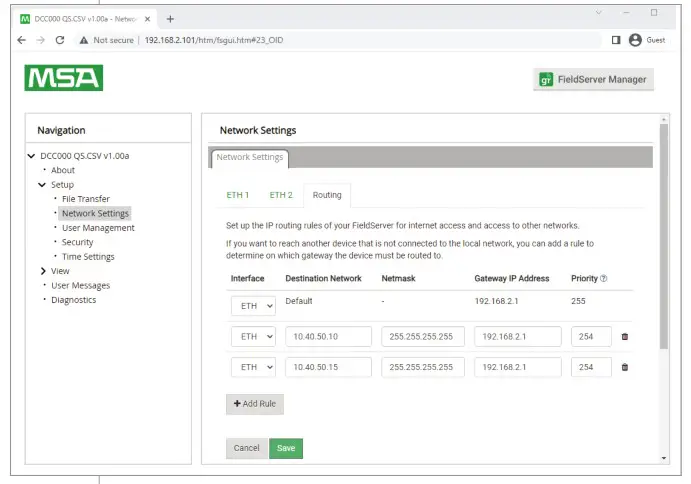Click the Gateway IP Address column header
691x484 pixels.
click(512, 279)
